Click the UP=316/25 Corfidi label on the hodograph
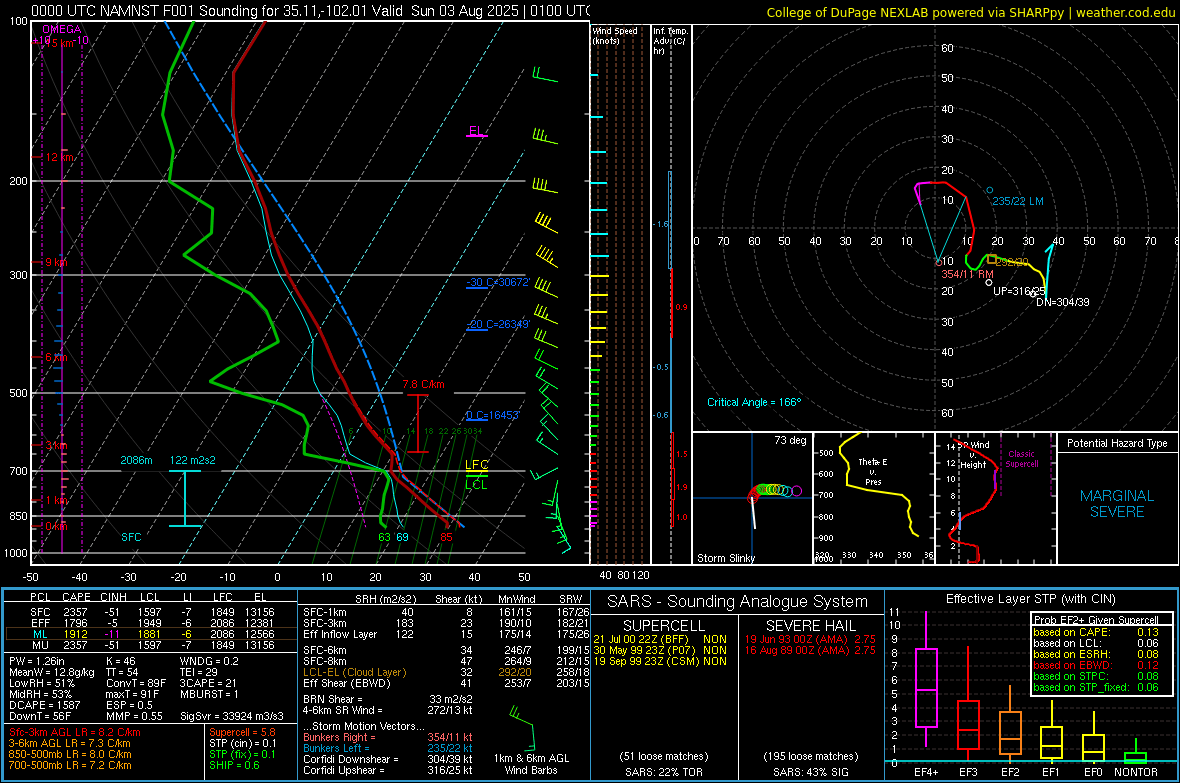The width and height of the screenshot is (1180, 783). click(x=1019, y=291)
